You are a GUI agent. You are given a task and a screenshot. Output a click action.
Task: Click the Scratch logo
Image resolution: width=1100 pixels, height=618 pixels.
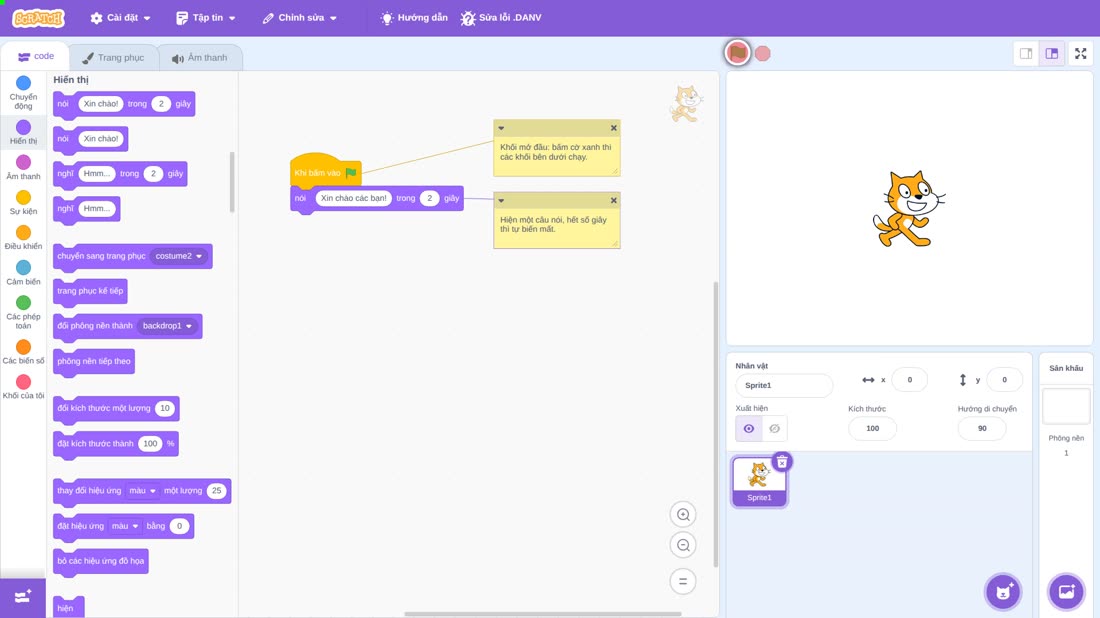click(39, 18)
